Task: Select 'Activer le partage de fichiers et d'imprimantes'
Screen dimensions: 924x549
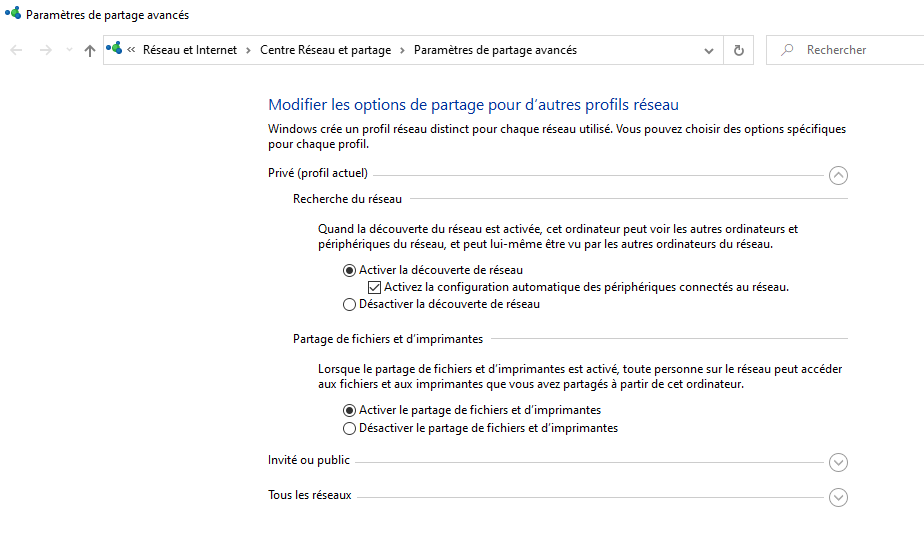Action: [472, 410]
